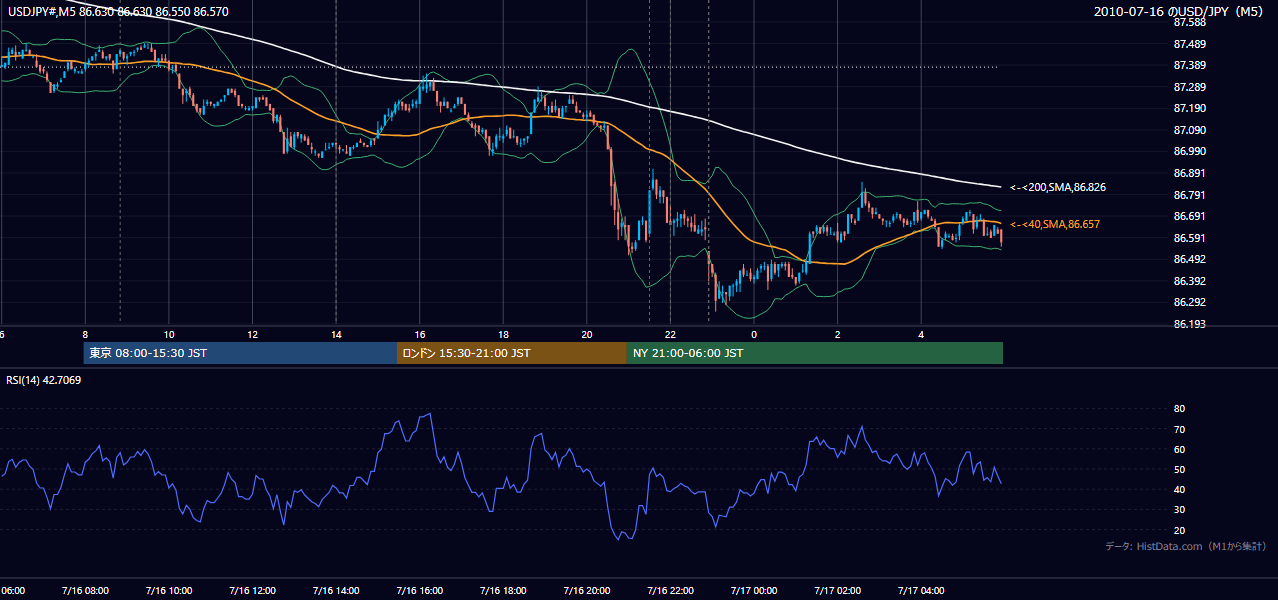Click hour tick 20 on price chart axis
The width and height of the screenshot is (1278, 600).
point(587,334)
